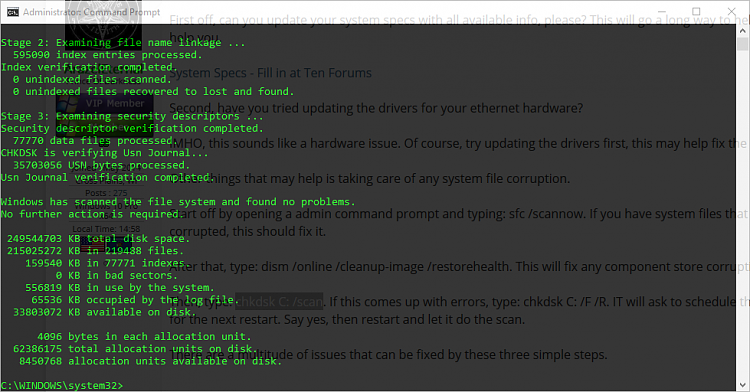The height and width of the screenshot is (392, 750).
Task: Click the Stage 3 security descriptors line
Action: [x=132, y=116]
